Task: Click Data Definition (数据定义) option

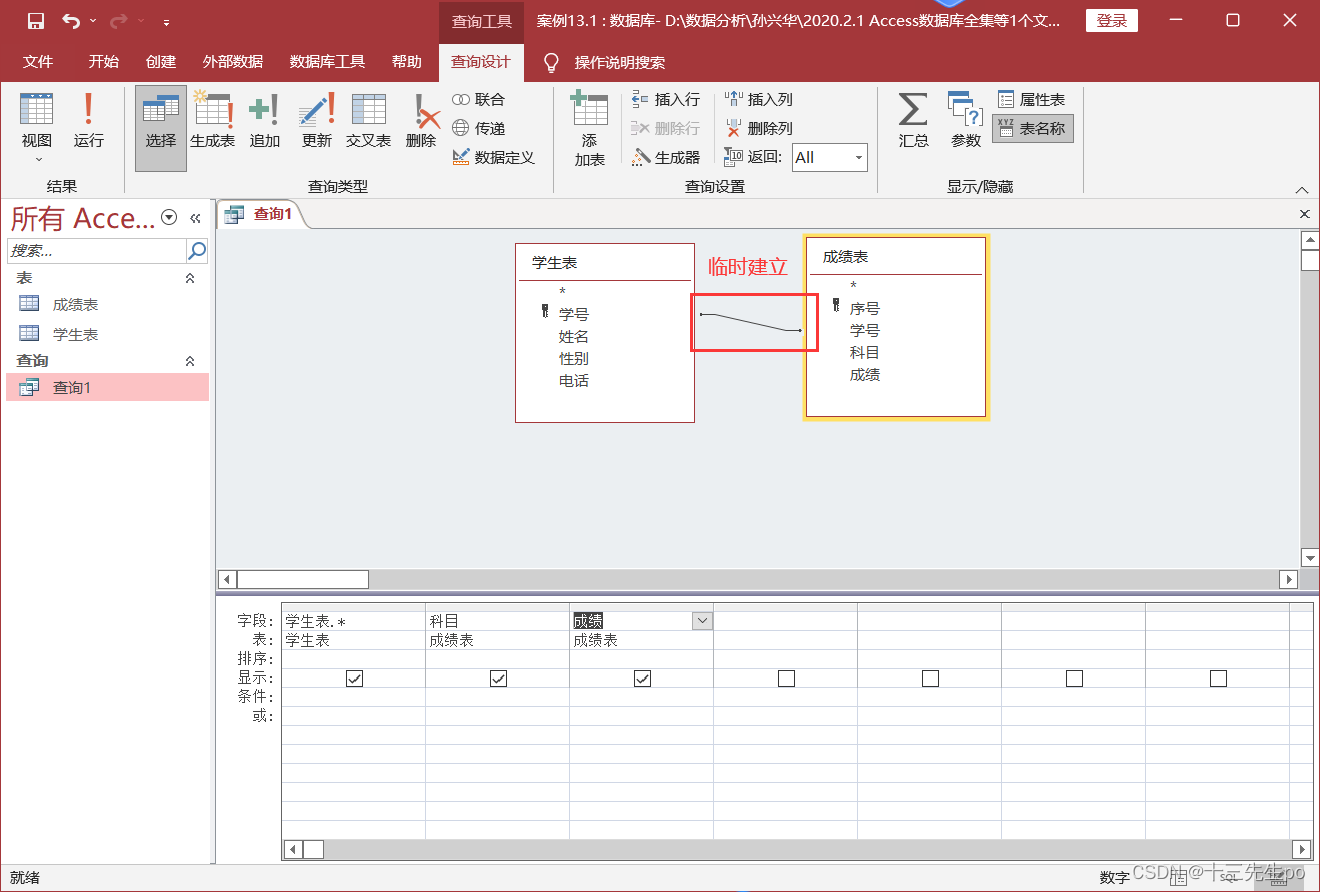Action: [494, 157]
